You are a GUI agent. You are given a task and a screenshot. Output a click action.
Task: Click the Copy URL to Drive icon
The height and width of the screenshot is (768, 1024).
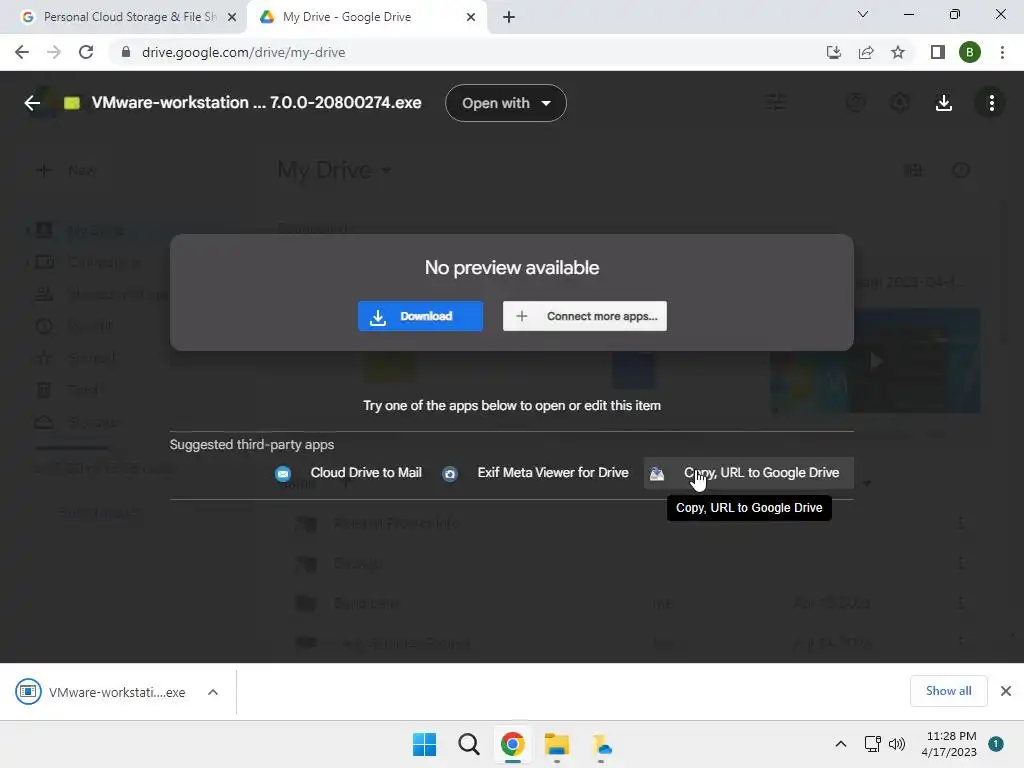(x=657, y=474)
